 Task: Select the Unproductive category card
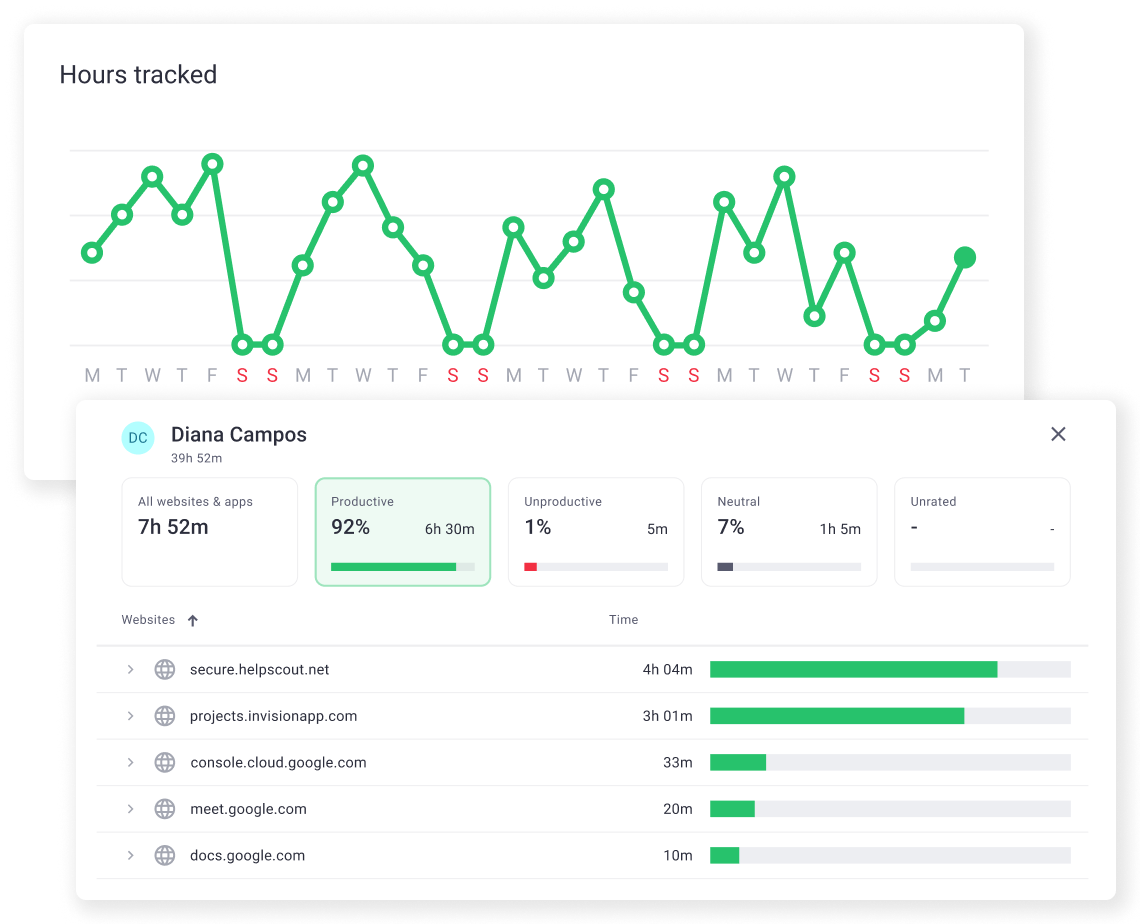[595, 531]
